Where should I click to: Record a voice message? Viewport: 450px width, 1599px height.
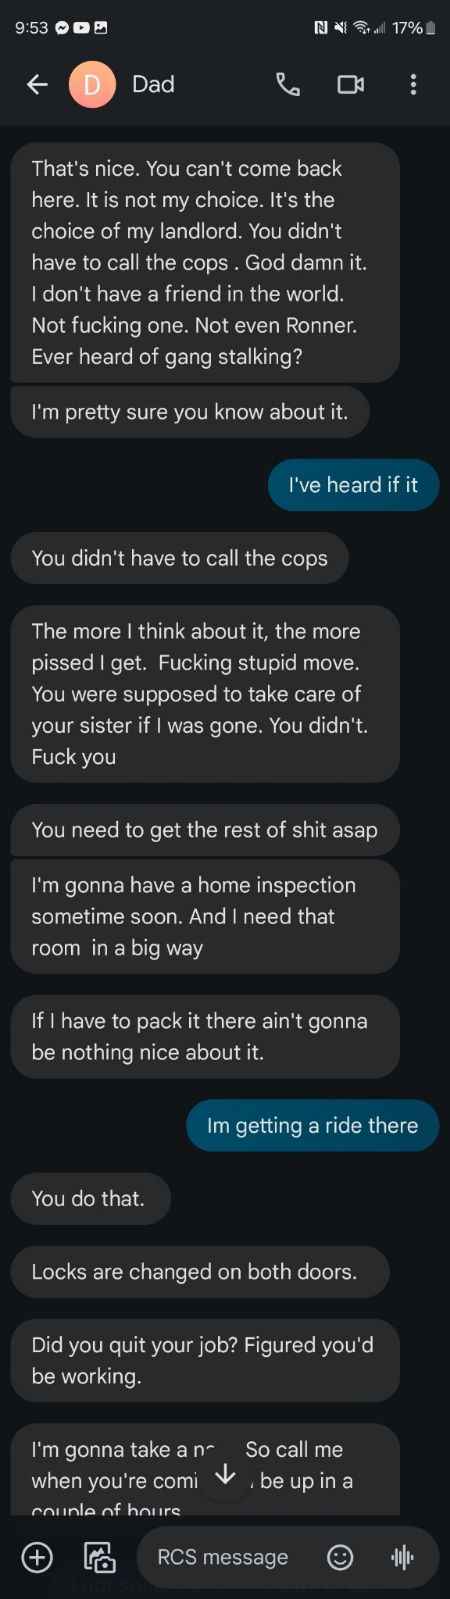pos(402,1557)
